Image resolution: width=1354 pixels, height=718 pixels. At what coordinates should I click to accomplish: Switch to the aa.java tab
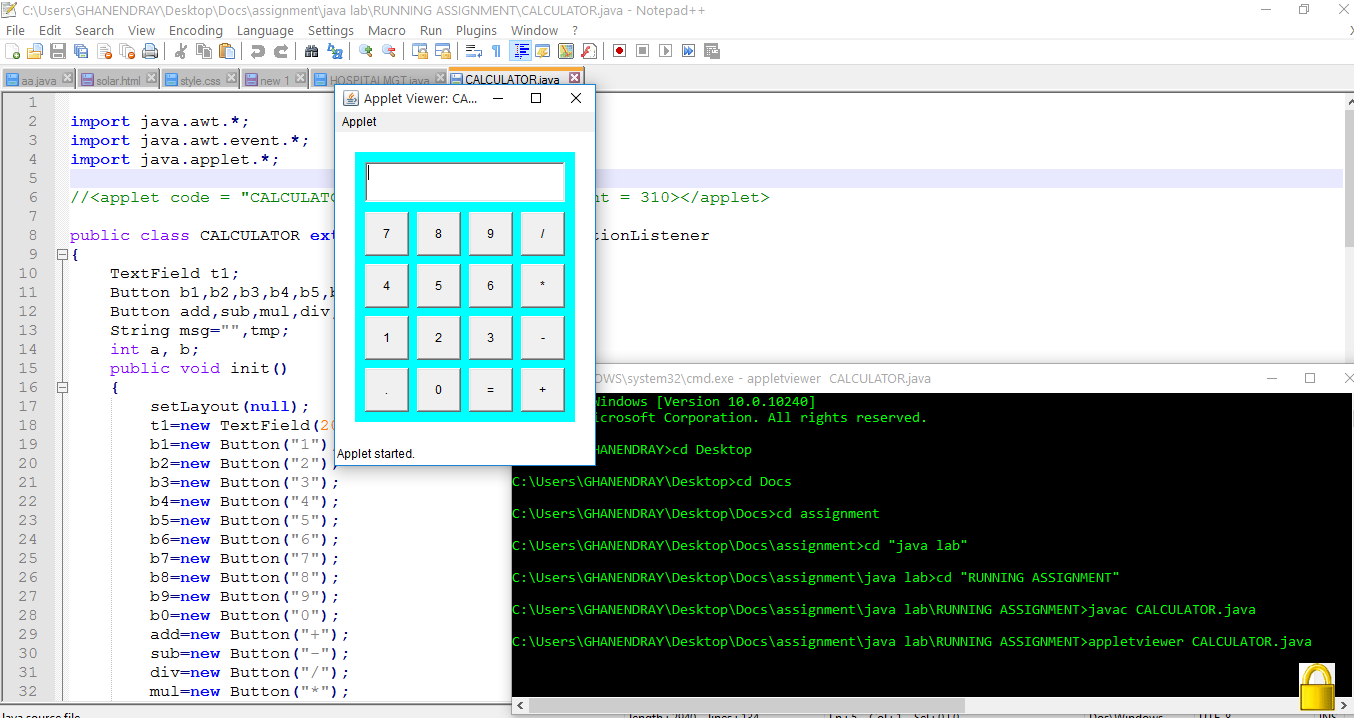pos(39,80)
